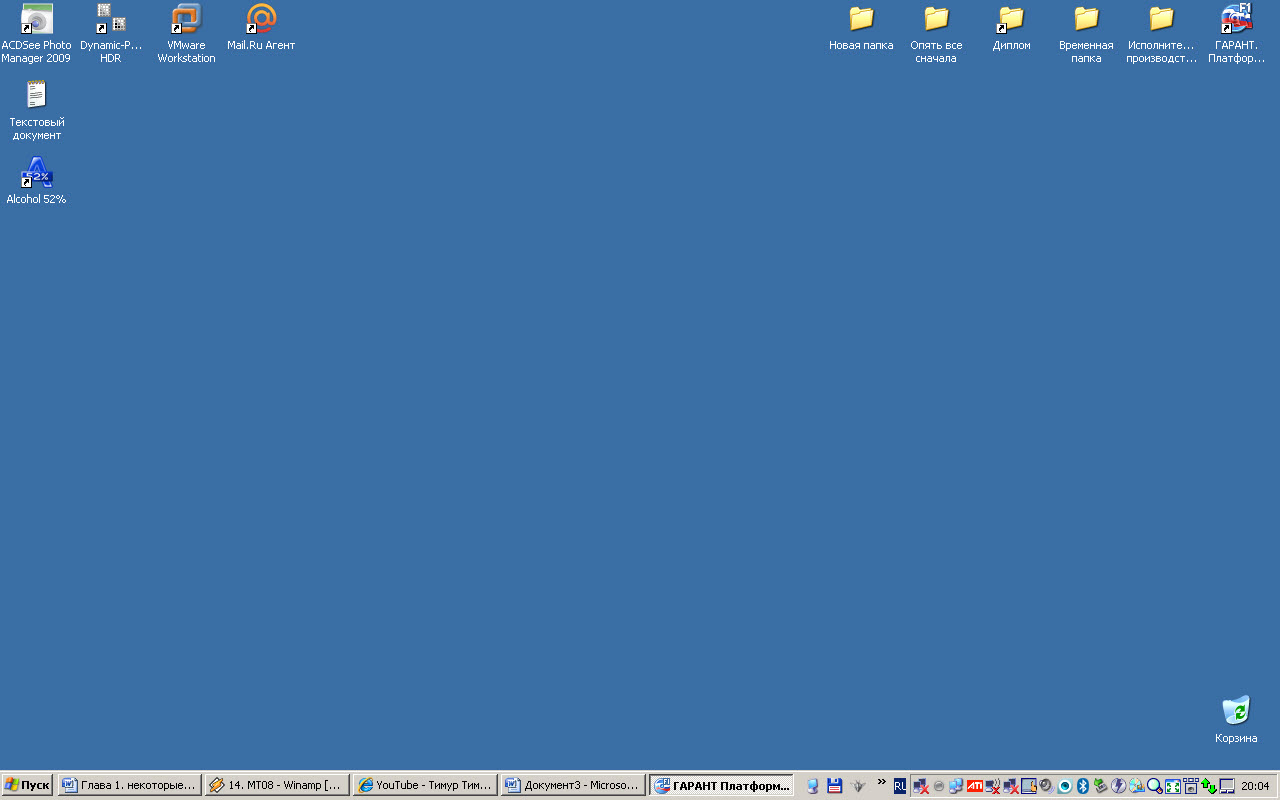Click the system clock showing 20:04

[1255, 786]
